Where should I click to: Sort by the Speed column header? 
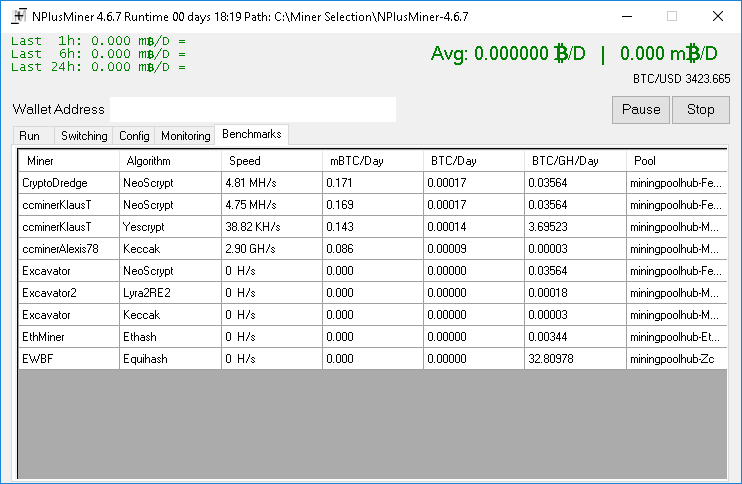(x=272, y=161)
